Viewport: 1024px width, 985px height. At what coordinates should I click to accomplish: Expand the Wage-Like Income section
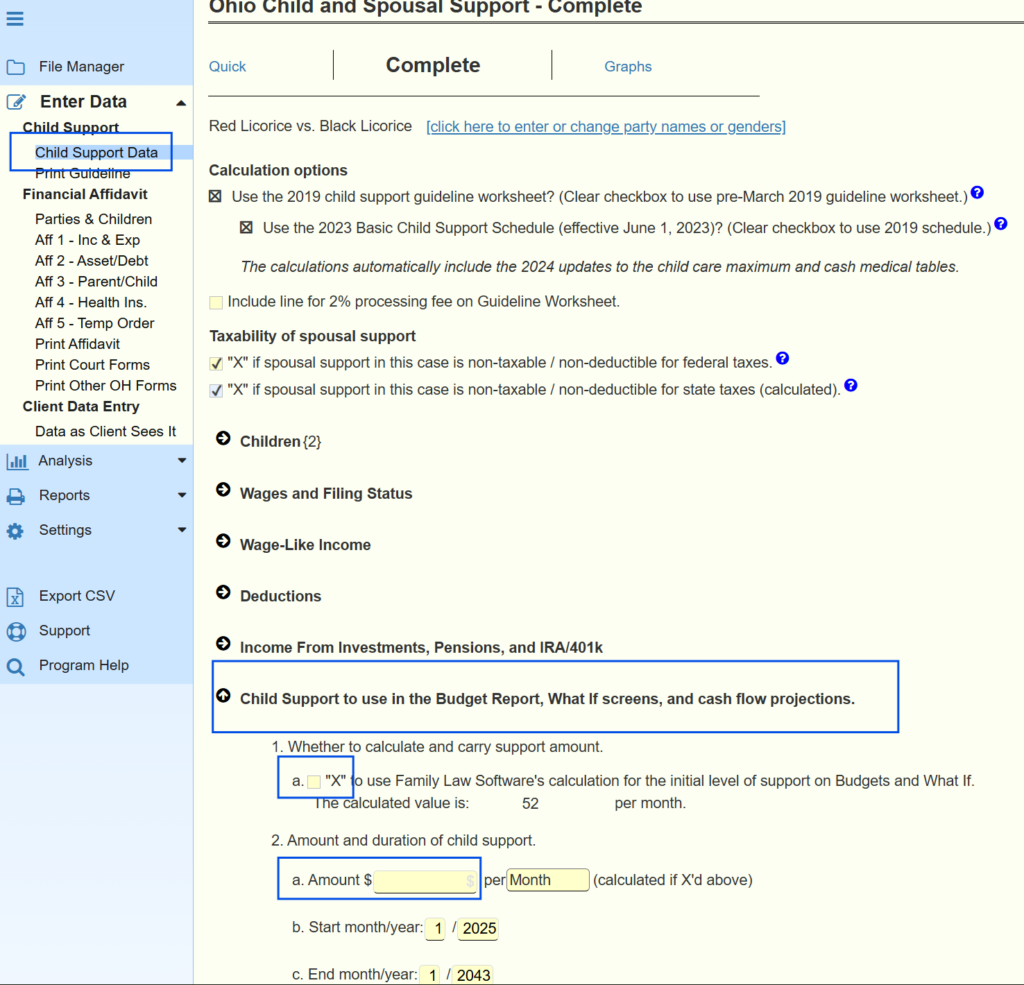coord(223,541)
